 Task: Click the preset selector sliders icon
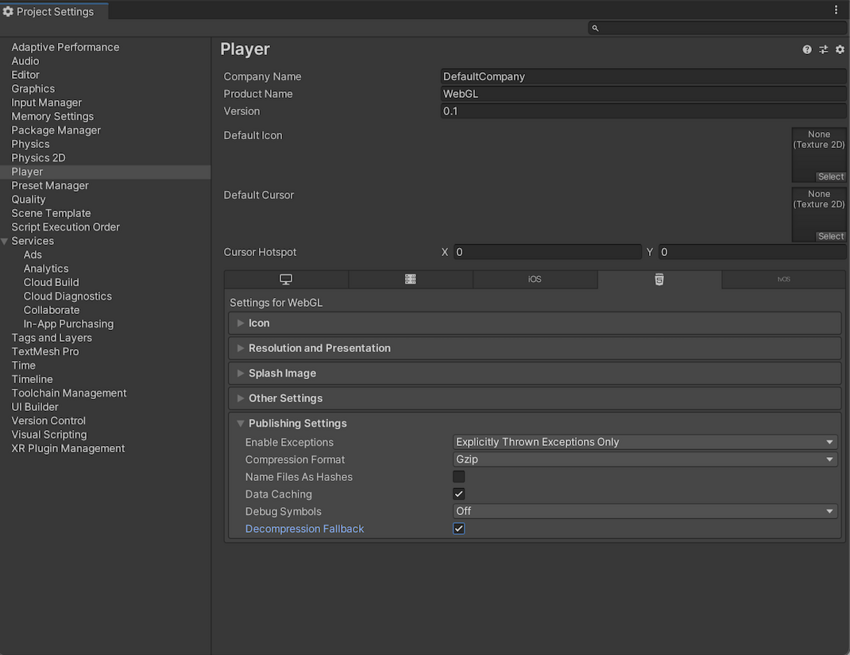pyautogui.click(x=823, y=48)
